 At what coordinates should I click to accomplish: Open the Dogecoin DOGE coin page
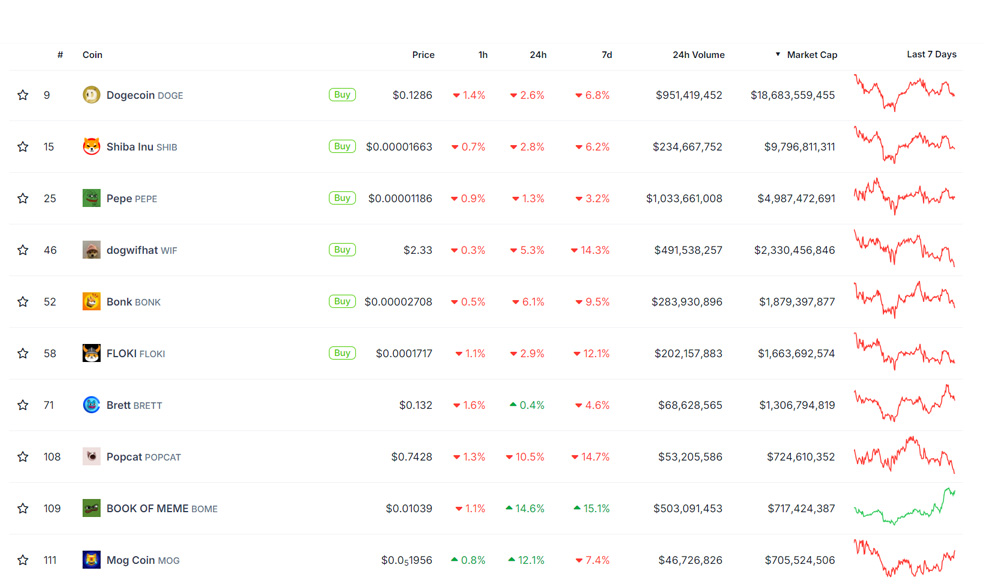[x=144, y=95]
